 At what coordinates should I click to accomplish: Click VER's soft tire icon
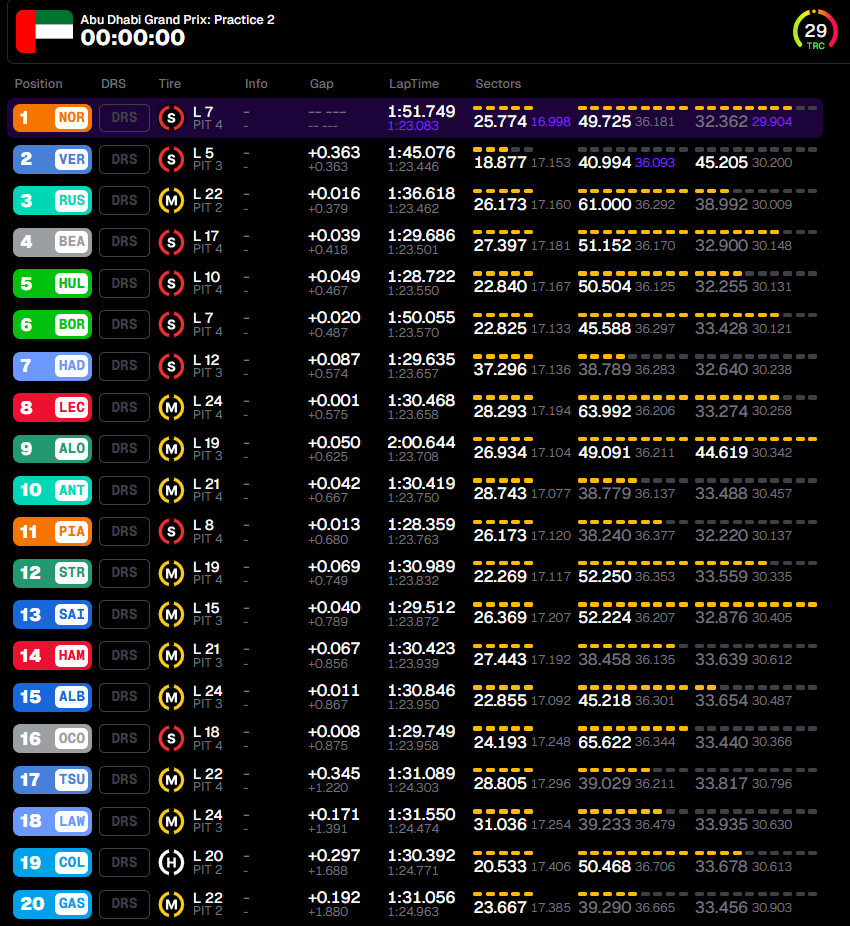pyautogui.click(x=171, y=159)
